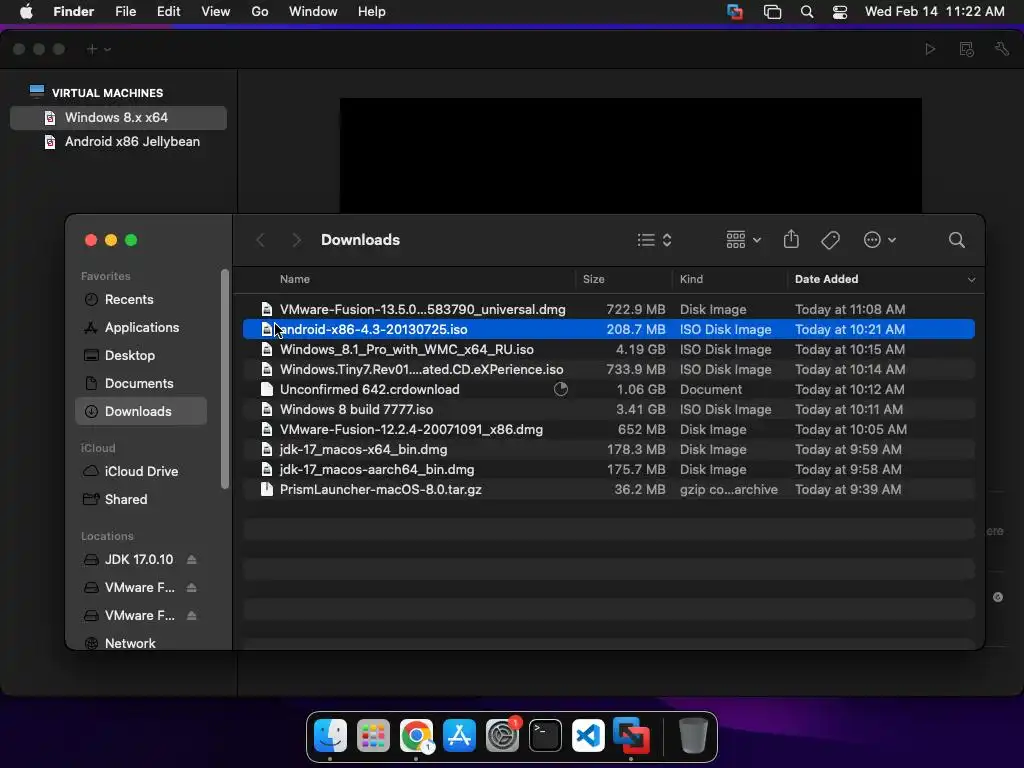The width and height of the screenshot is (1024, 768).
Task: Click VMware Fusion menu bar status icon
Action: coord(735,12)
